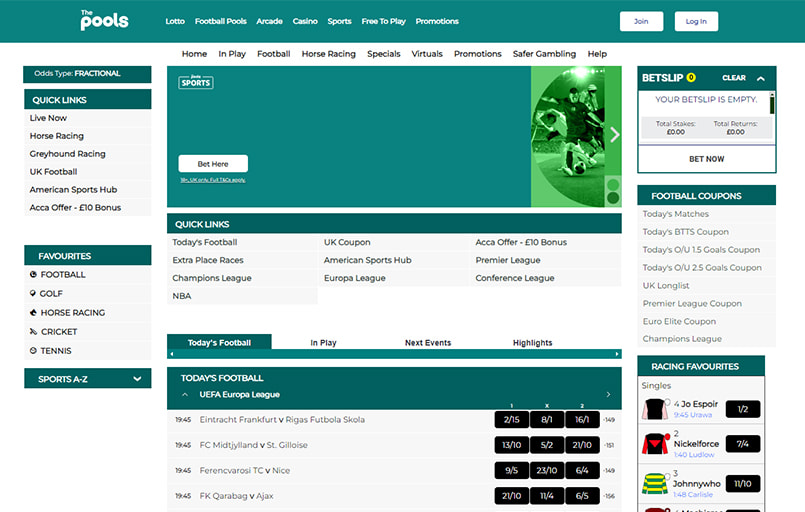The height and width of the screenshot is (512, 805).
Task: Open Europa League quick link
Action: coord(394,278)
